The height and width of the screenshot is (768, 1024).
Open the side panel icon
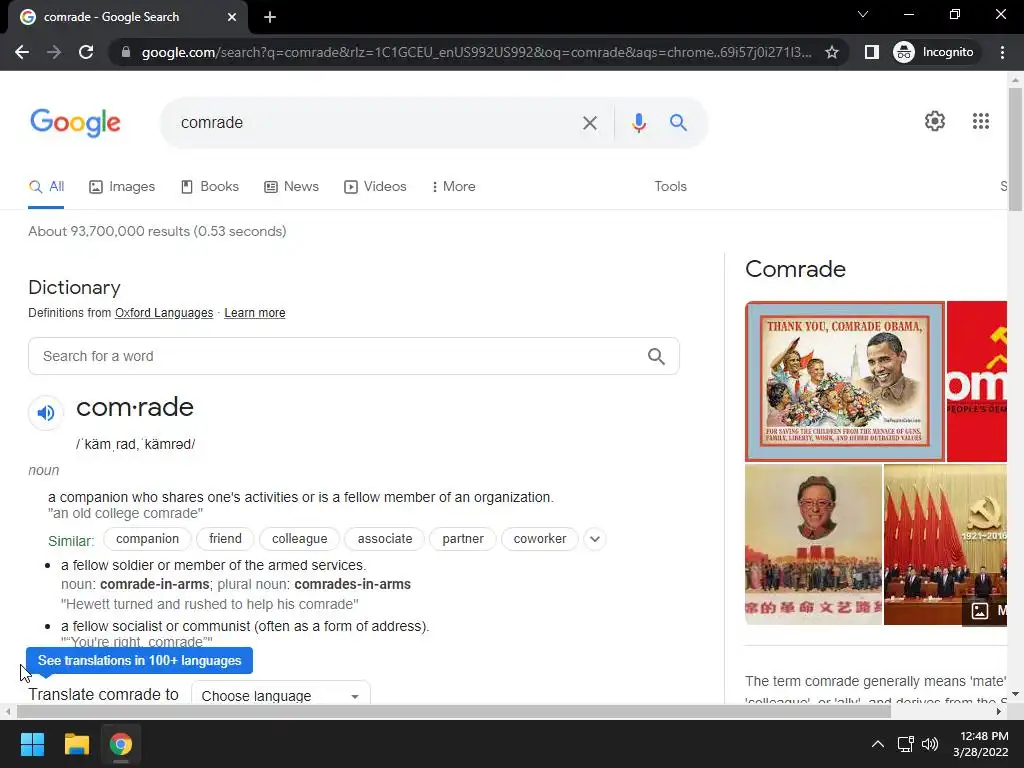click(871, 52)
